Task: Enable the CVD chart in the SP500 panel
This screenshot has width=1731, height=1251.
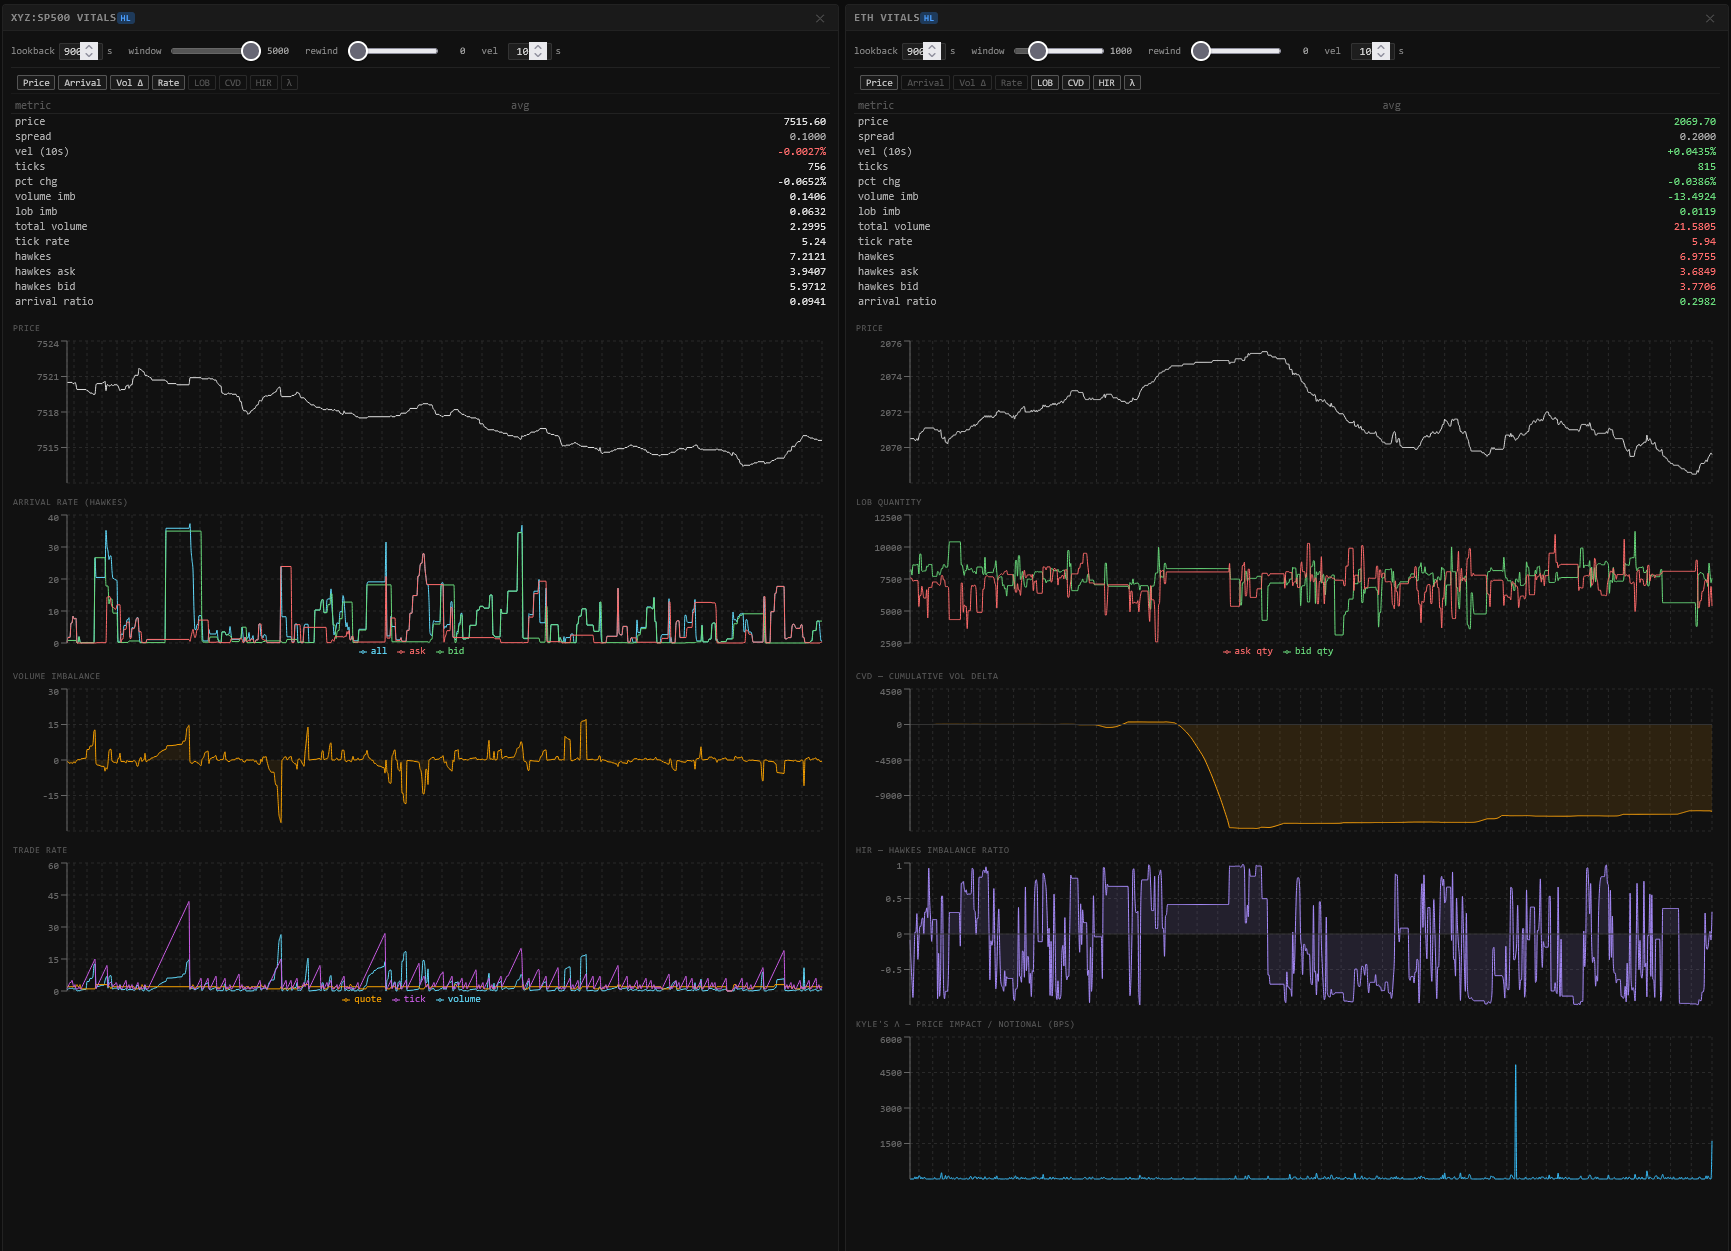Action: coord(233,83)
